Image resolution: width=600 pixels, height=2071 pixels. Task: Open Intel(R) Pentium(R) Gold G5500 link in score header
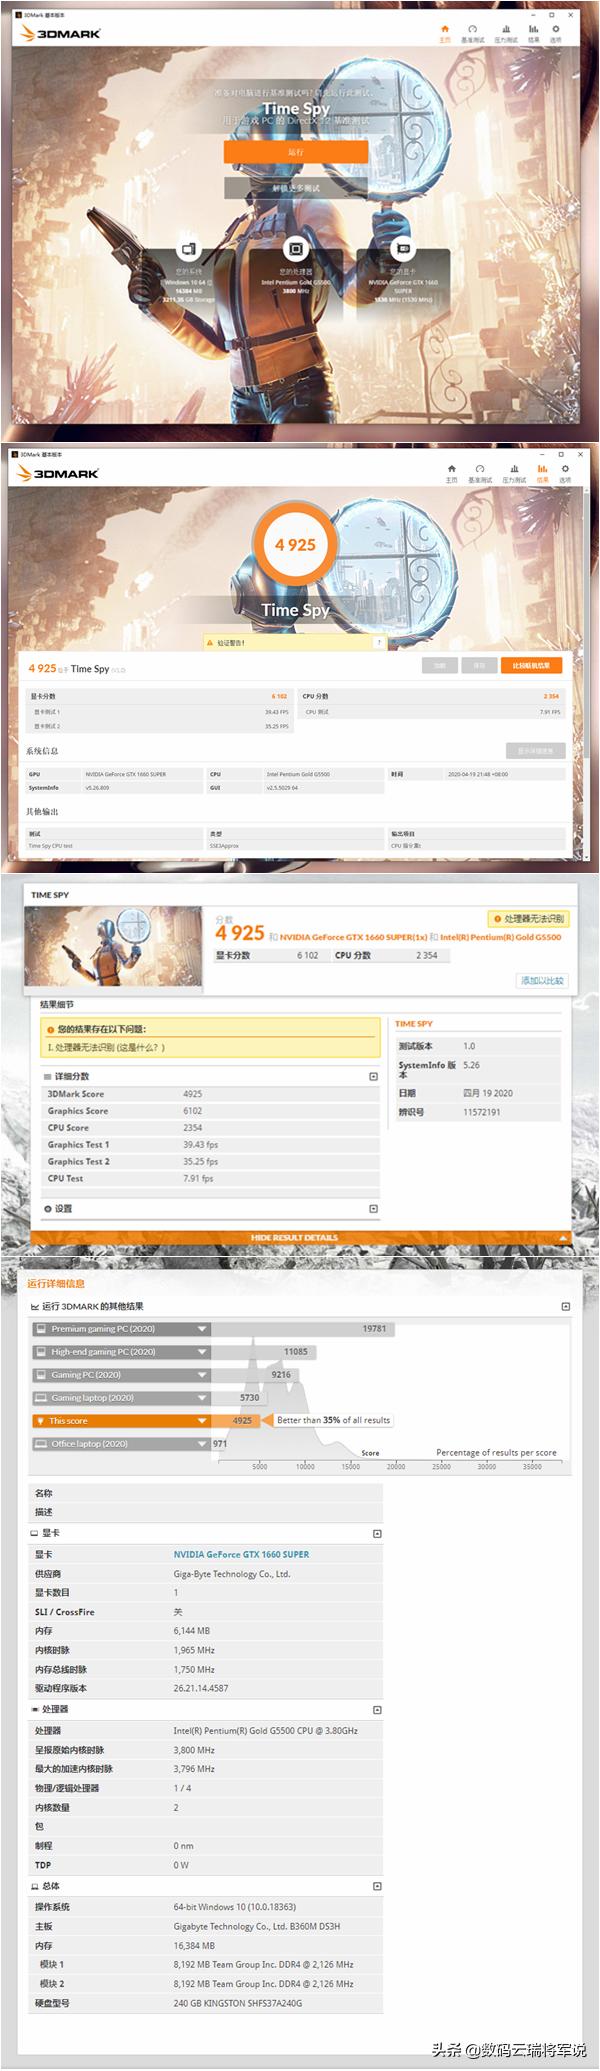coord(501,937)
